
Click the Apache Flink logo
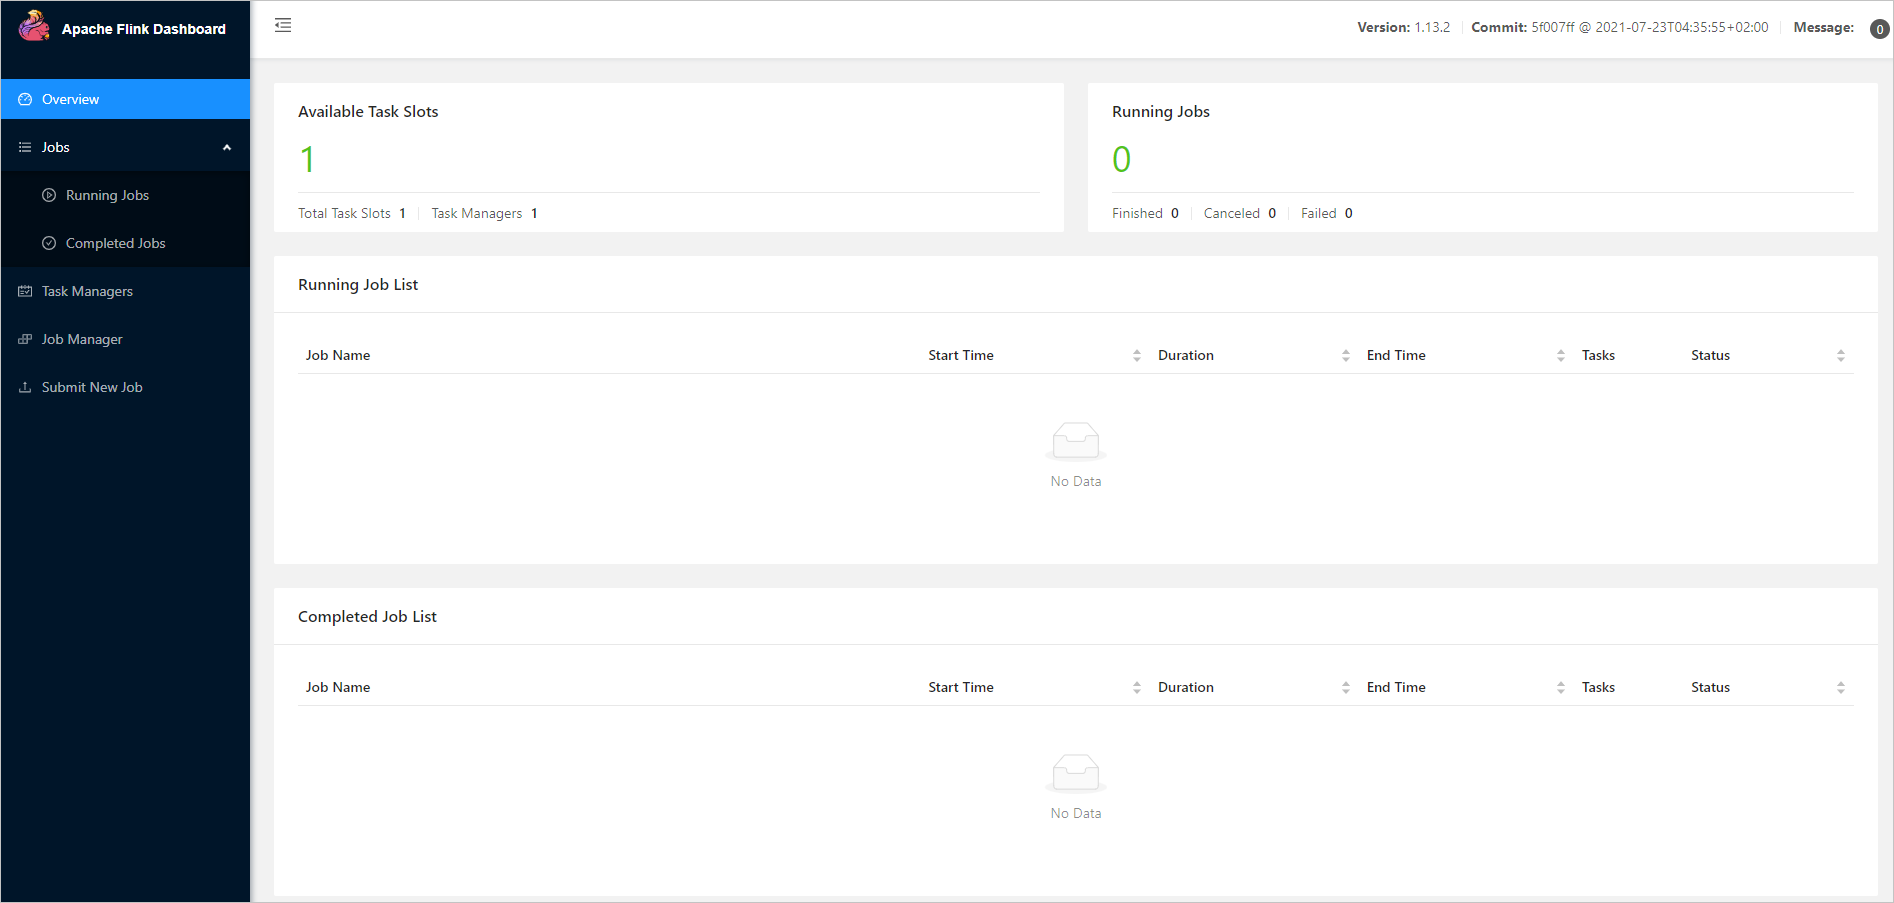tap(34, 26)
